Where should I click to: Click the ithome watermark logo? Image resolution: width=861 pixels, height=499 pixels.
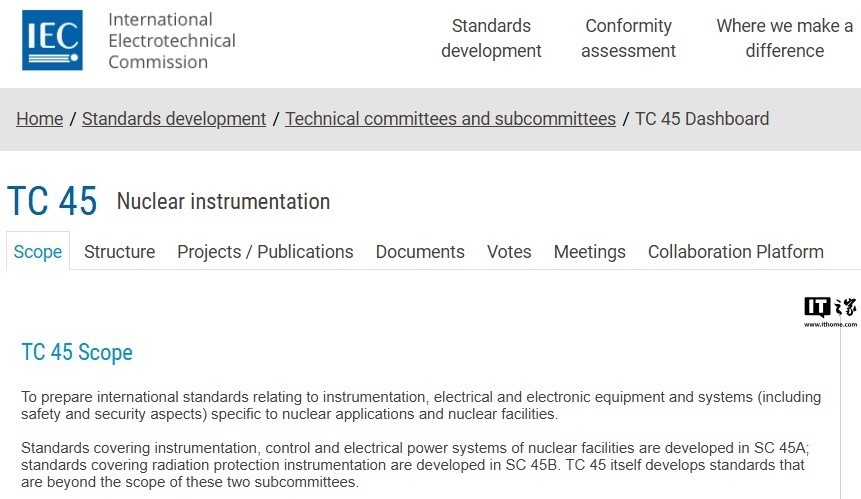pos(830,311)
